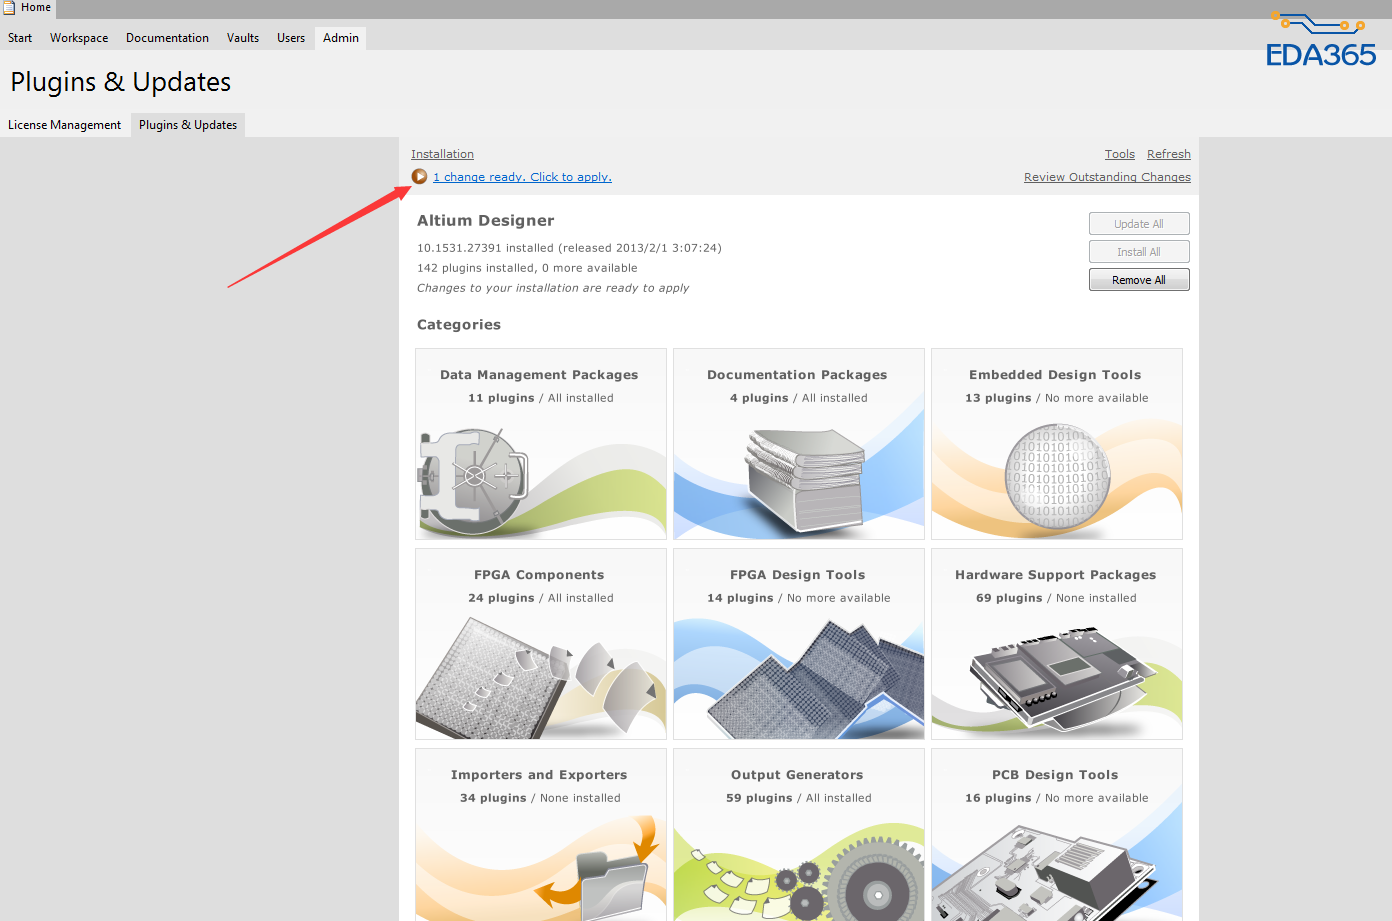Click '16 plugins / No more available' text
The image size is (1392, 921).
coord(1057,798)
